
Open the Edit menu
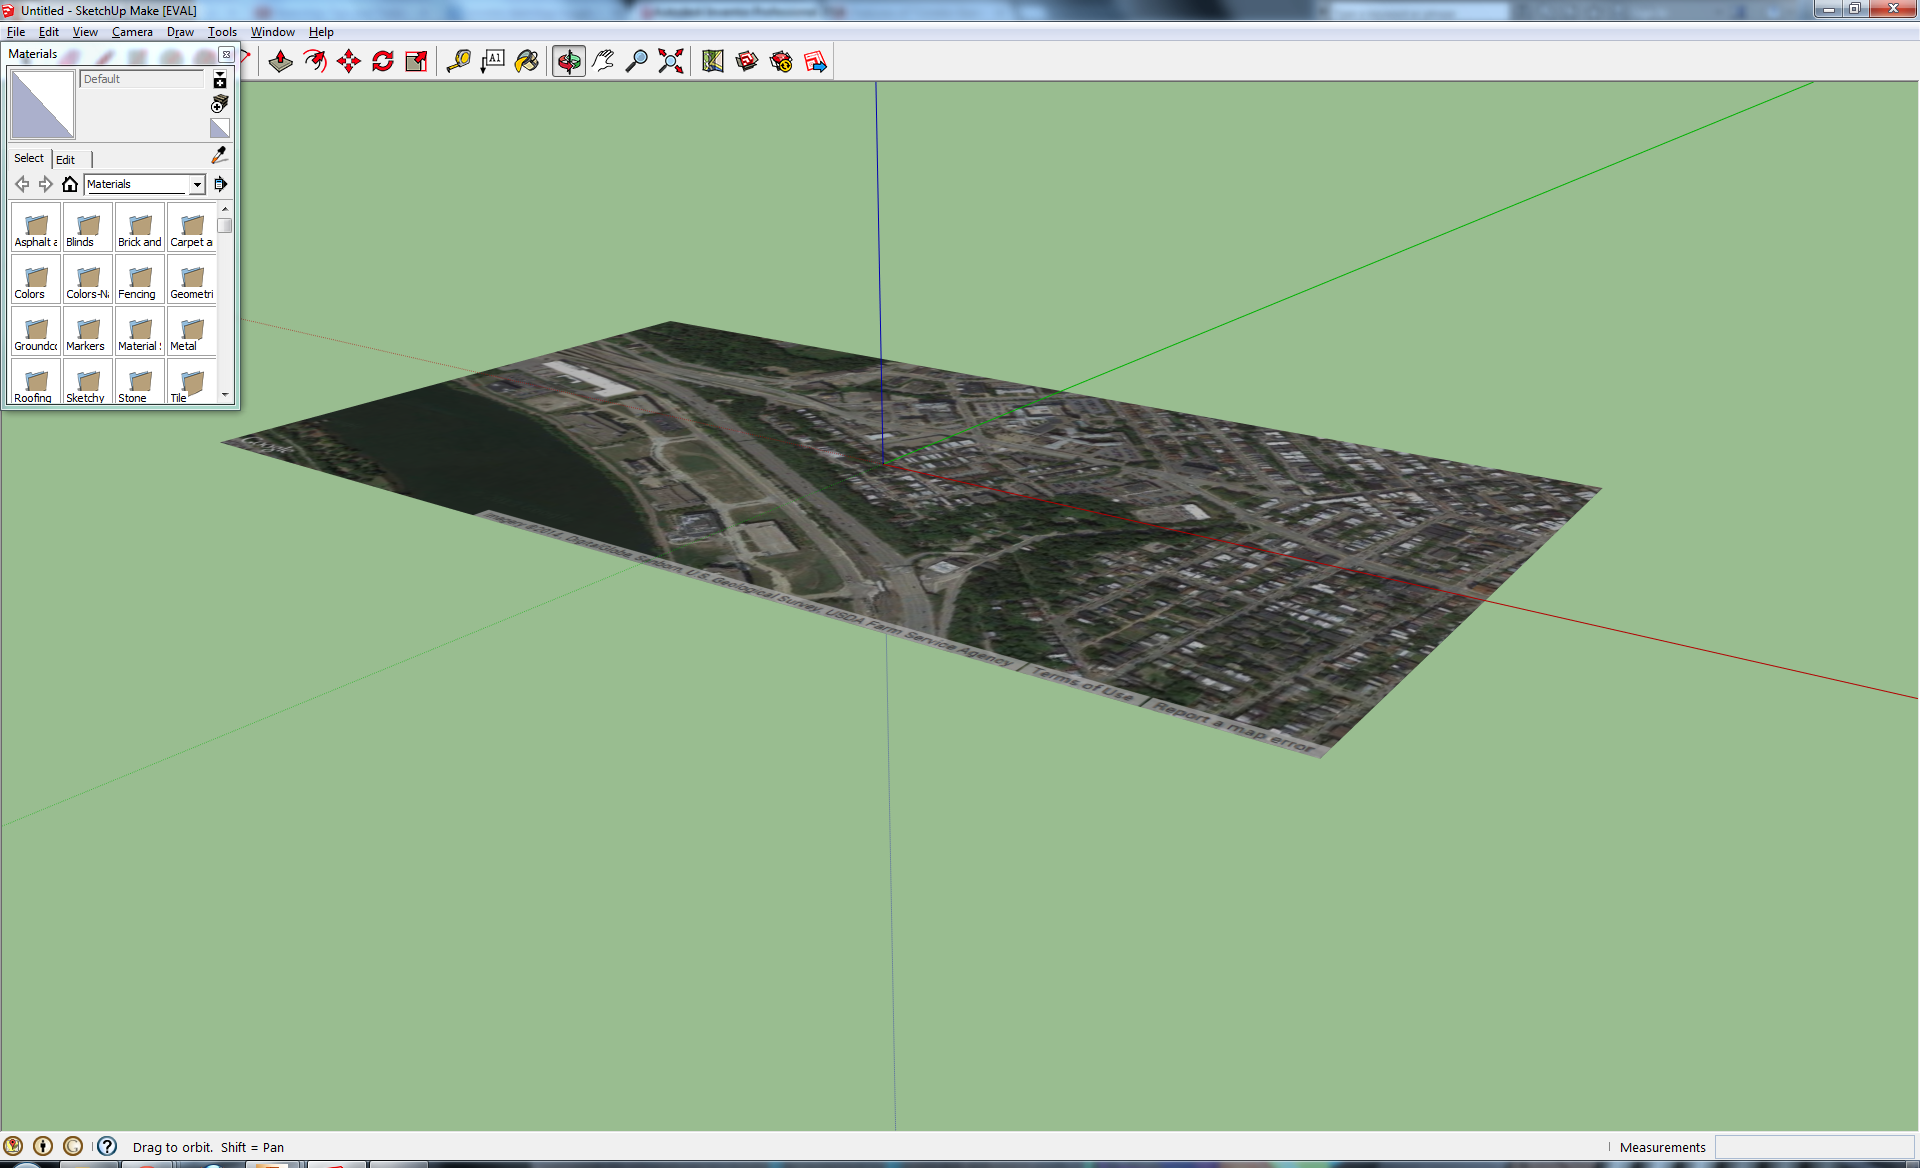pos(49,32)
